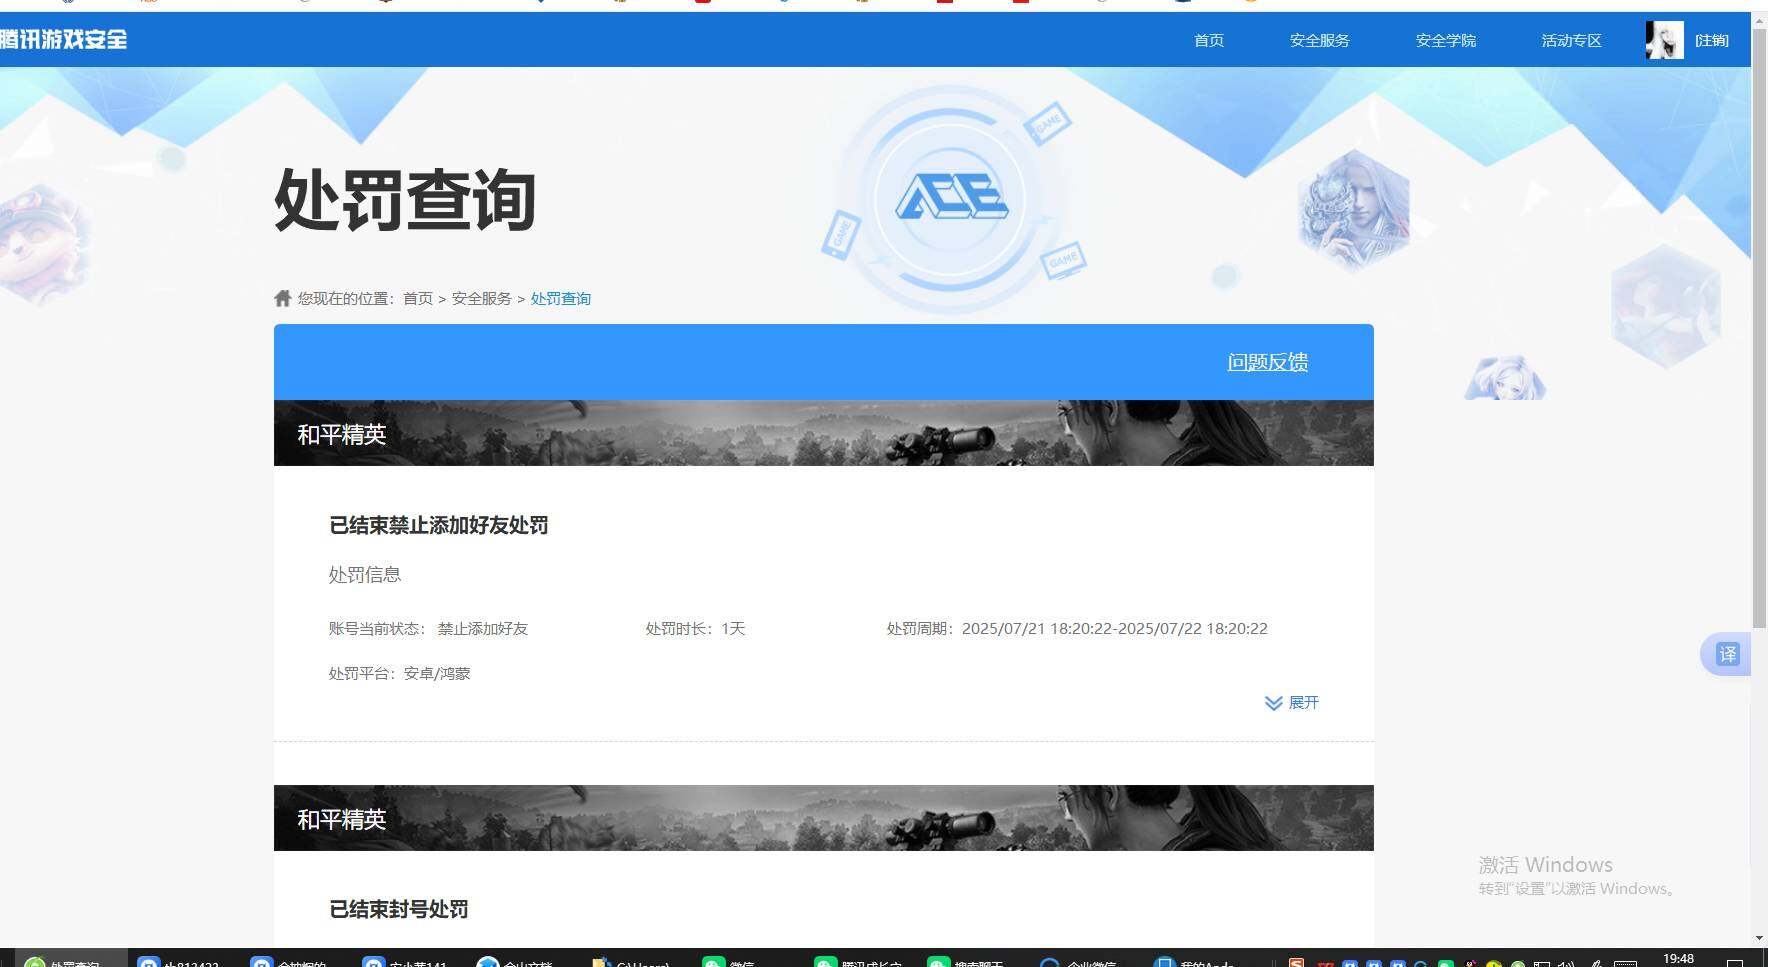
Task: Expand the 和平精英 punishment details via 展开
Action: [x=1292, y=703]
